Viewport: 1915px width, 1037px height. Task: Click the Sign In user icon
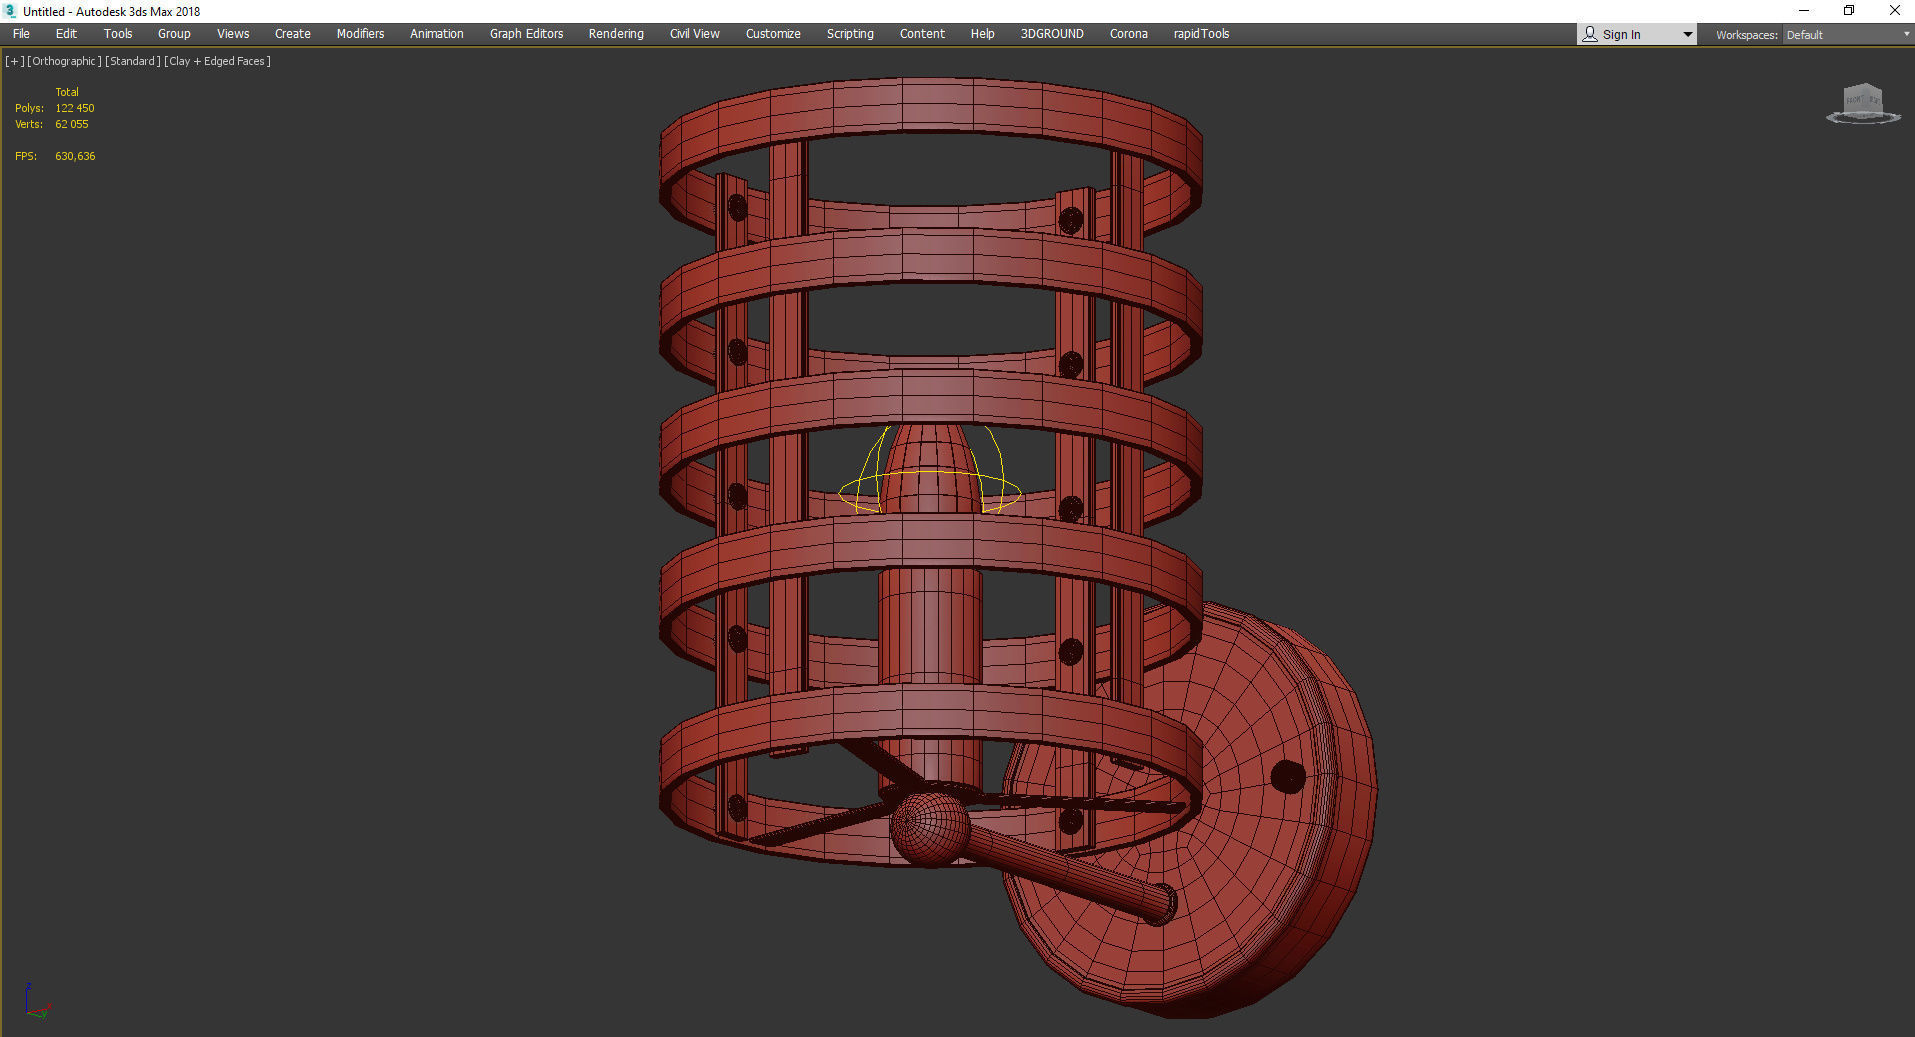pos(1590,34)
